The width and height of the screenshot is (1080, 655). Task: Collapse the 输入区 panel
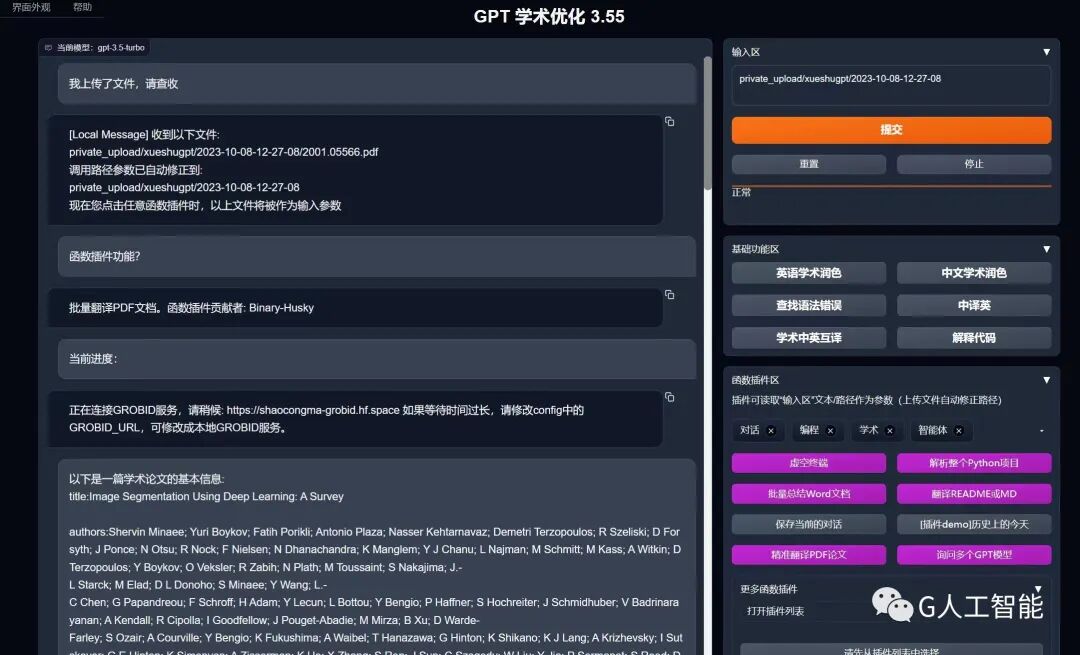(x=1046, y=52)
